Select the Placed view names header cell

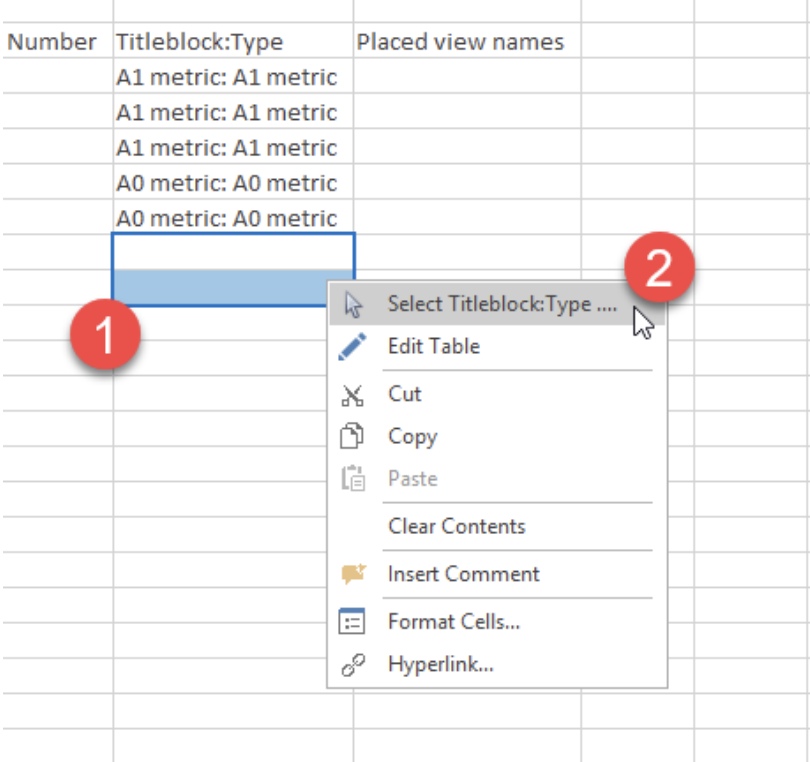(x=467, y=40)
